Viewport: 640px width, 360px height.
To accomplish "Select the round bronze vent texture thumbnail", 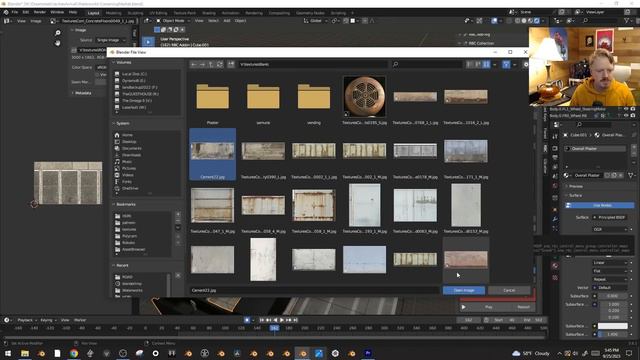I will [x=364, y=97].
